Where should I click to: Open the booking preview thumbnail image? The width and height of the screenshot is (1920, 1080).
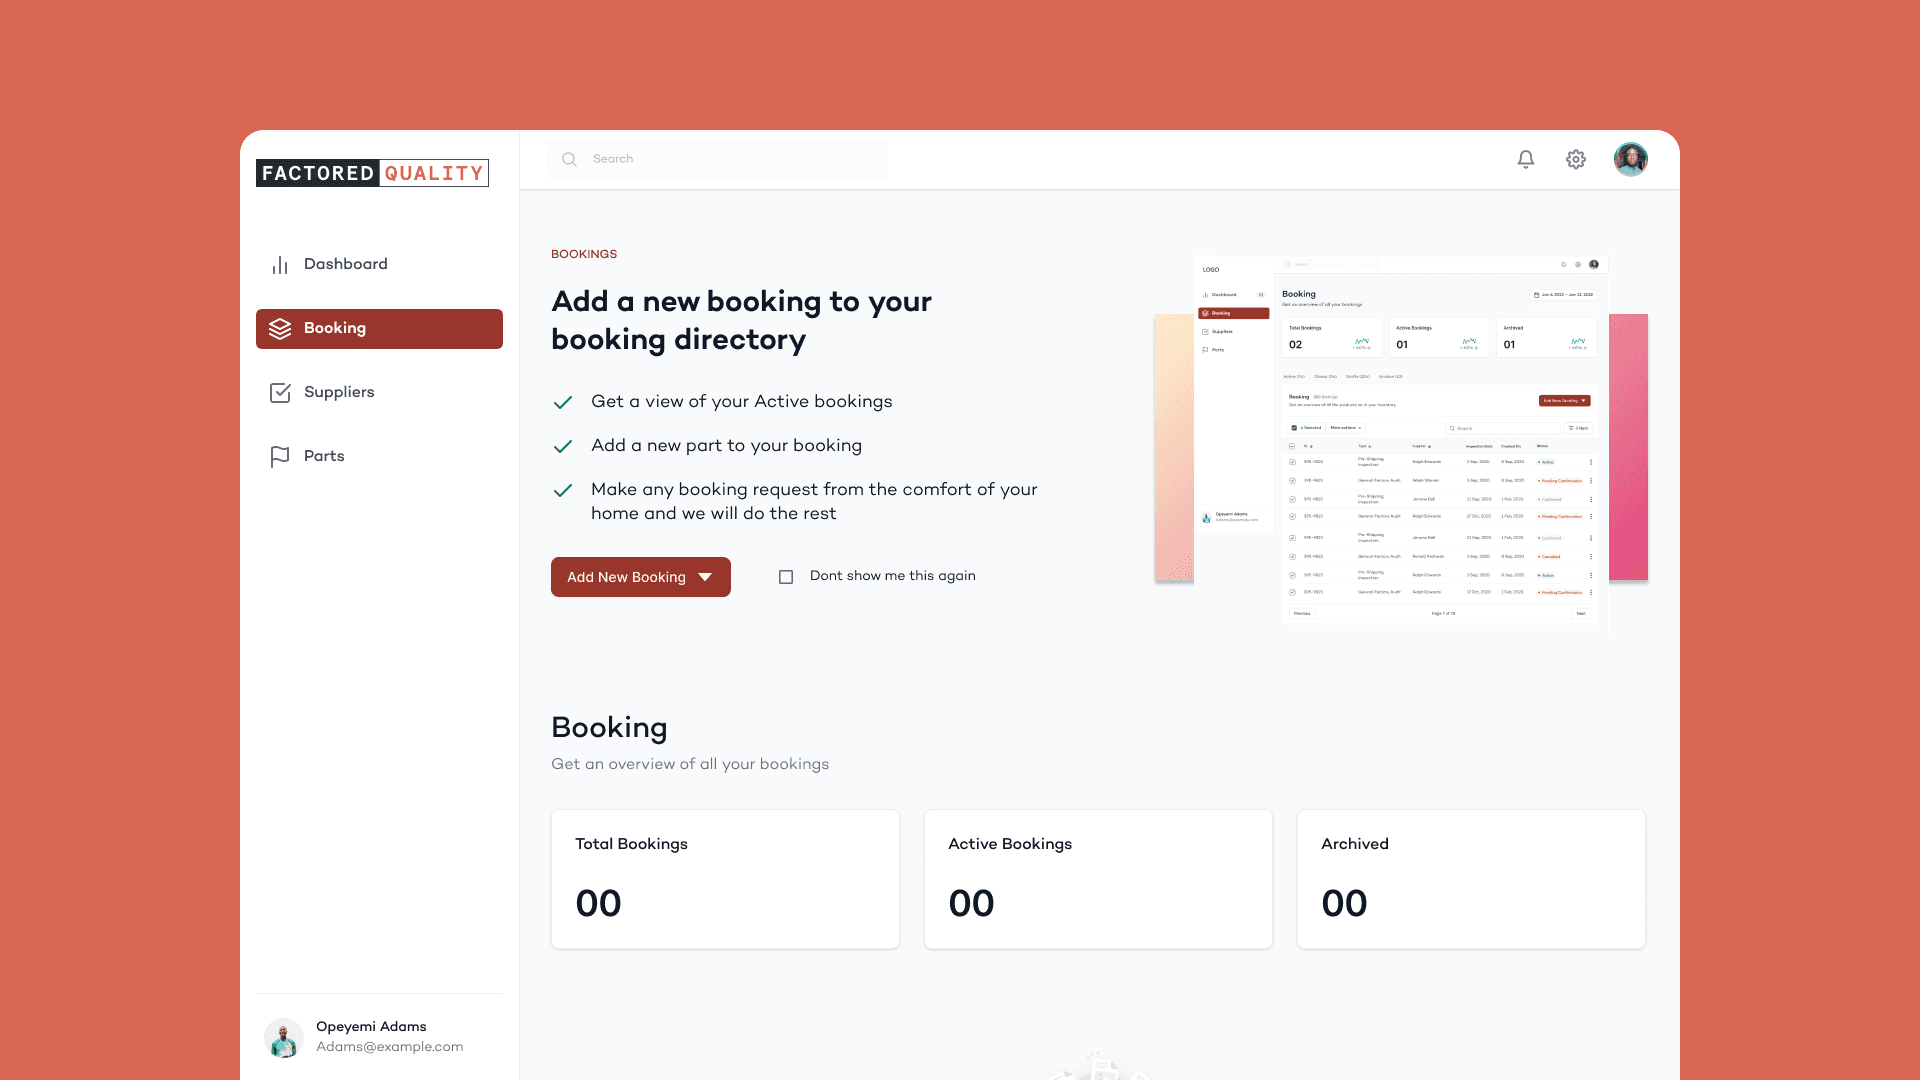click(1401, 447)
